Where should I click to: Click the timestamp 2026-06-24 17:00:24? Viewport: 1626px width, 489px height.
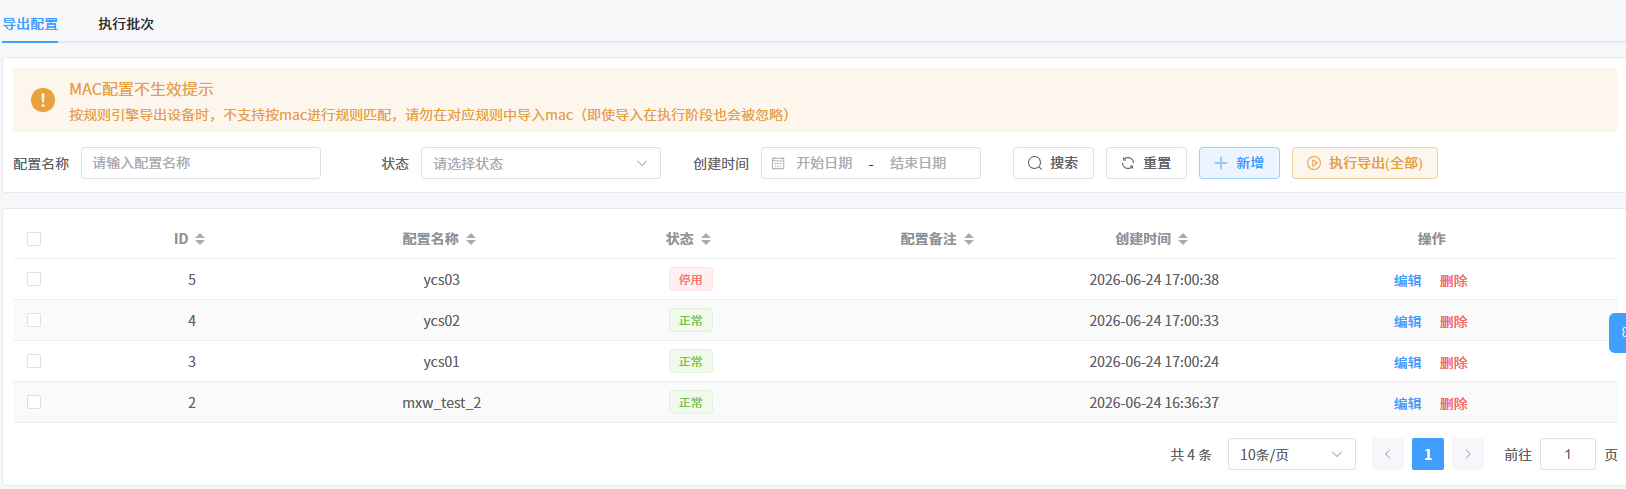pyautogui.click(x=1154, y=362)
